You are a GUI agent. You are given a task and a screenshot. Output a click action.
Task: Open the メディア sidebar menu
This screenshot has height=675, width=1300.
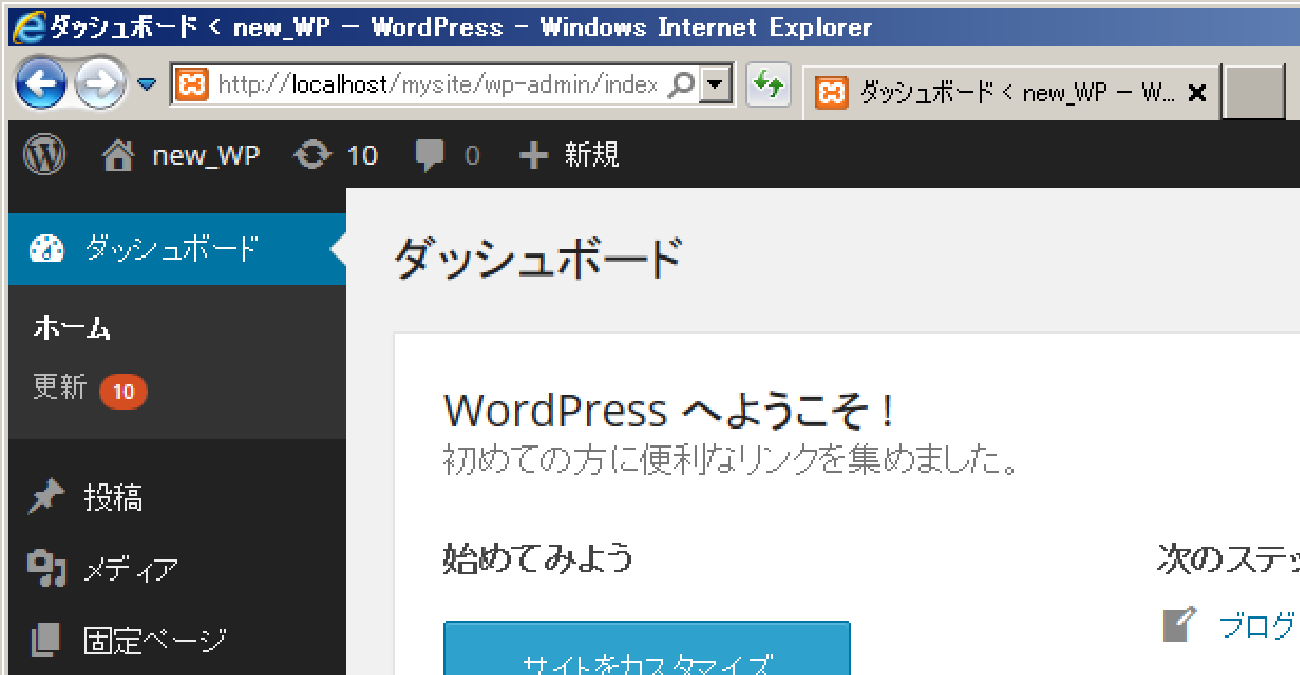[131, 569]
